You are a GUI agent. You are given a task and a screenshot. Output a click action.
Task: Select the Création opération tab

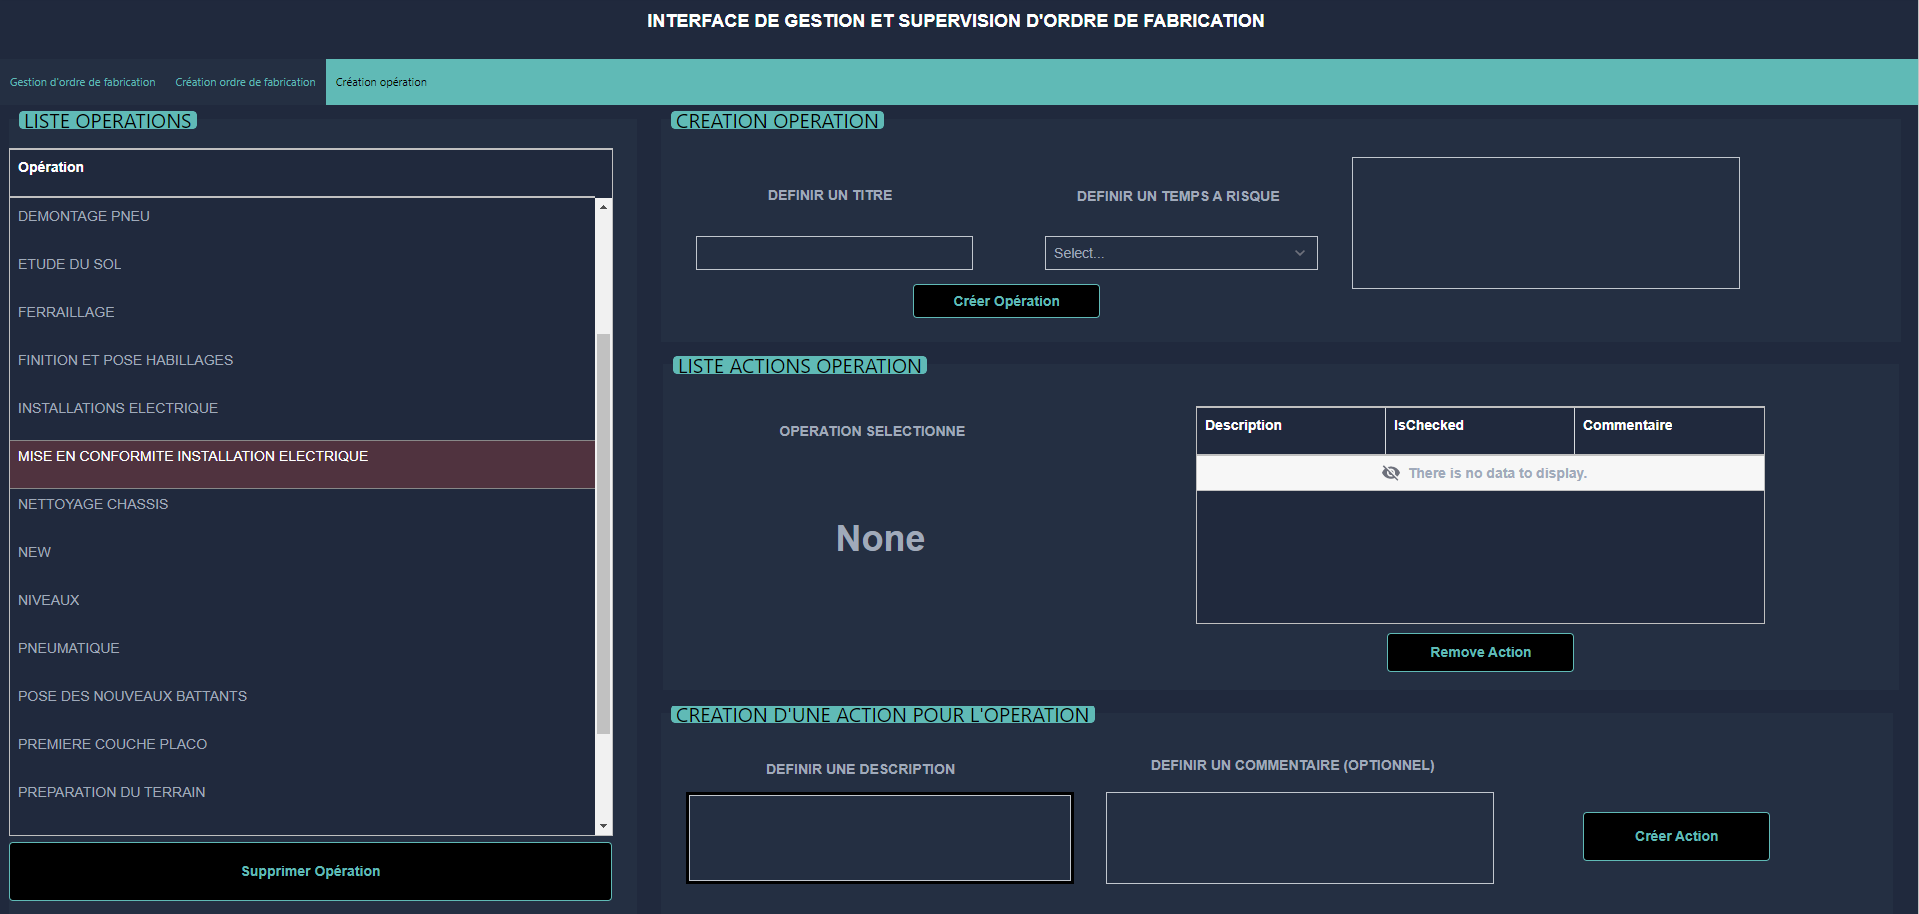[x=381, y=82]
